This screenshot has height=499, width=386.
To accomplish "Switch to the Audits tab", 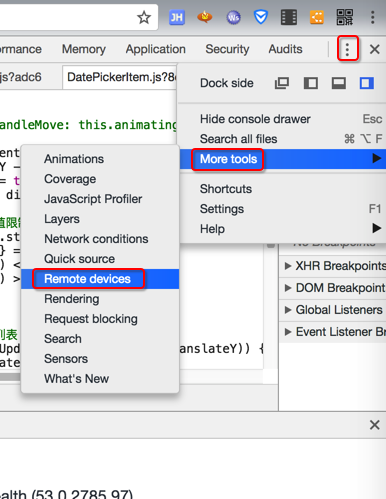I will (286, 49).
